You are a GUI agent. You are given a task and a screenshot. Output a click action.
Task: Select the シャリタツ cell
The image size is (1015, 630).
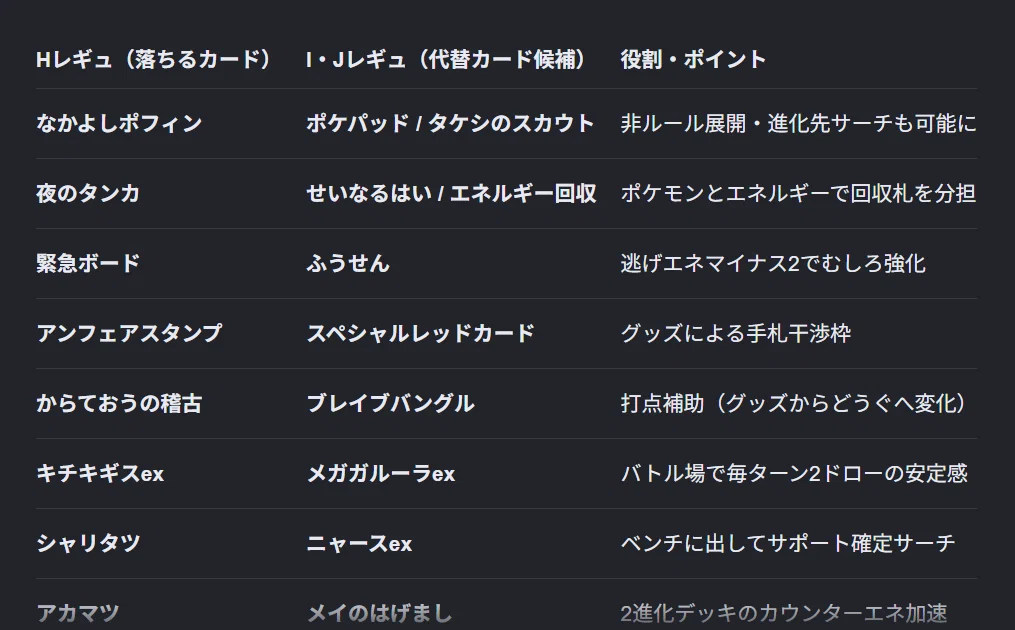(88, 543)
